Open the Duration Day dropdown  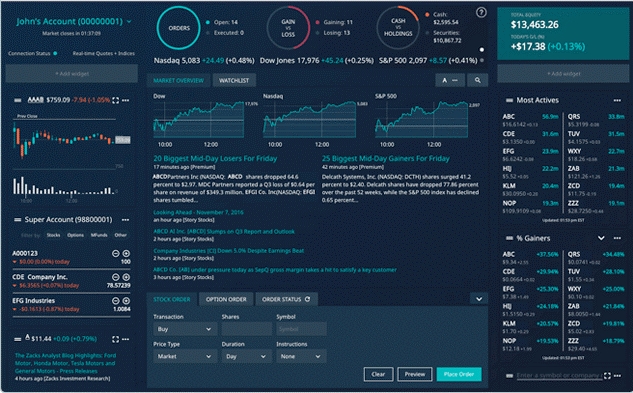246,357
